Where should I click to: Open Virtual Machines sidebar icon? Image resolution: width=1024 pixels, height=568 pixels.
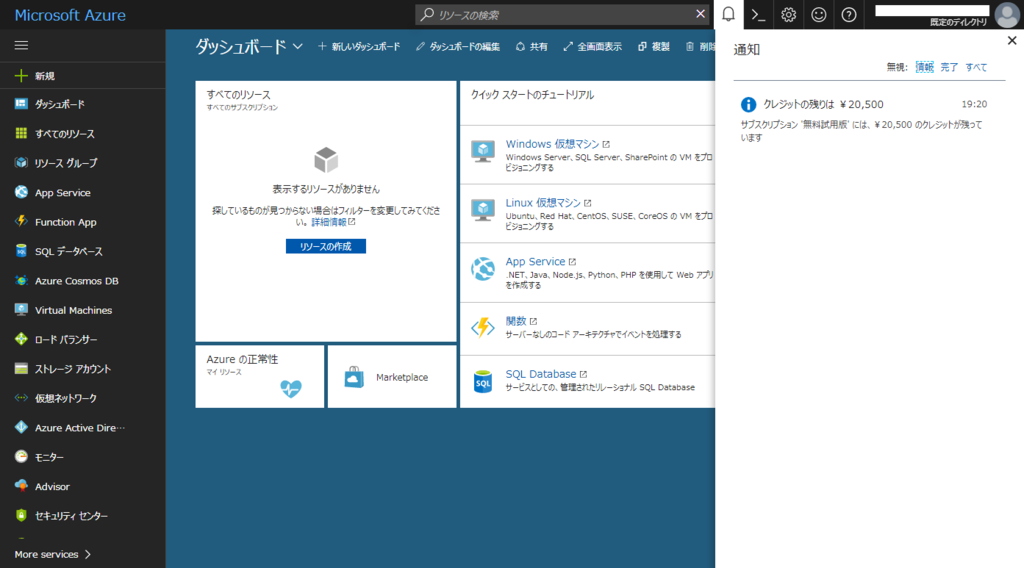point(21,309)
